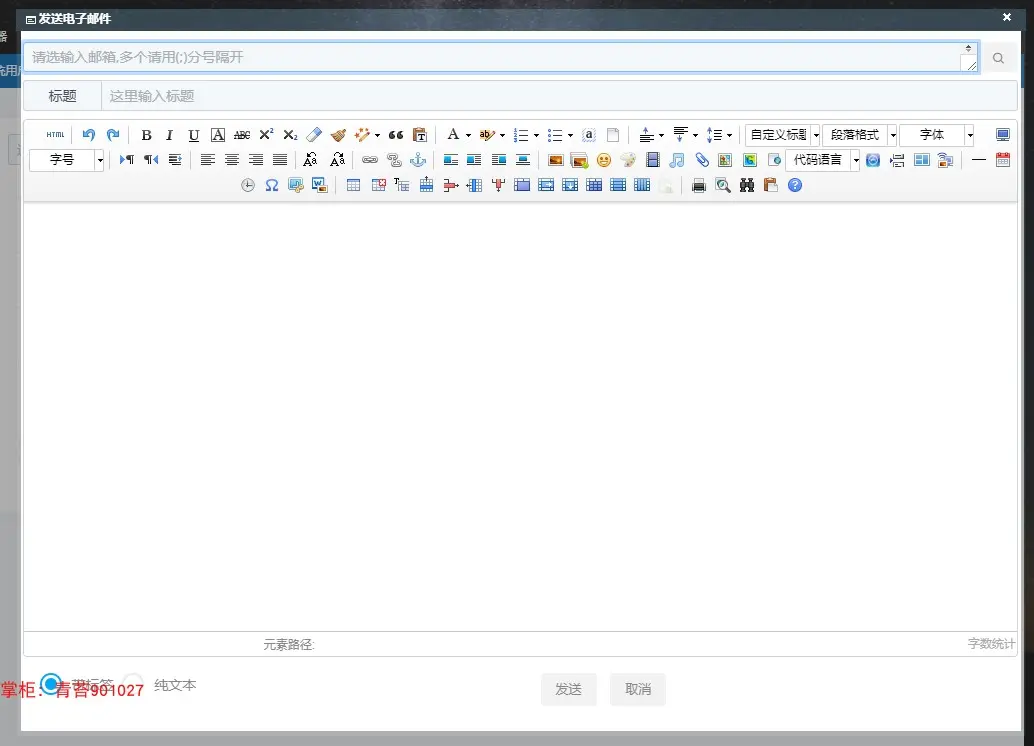Paste as plain text icon
The height and width of the screenshot is (746, 1034).
point(420,135)
